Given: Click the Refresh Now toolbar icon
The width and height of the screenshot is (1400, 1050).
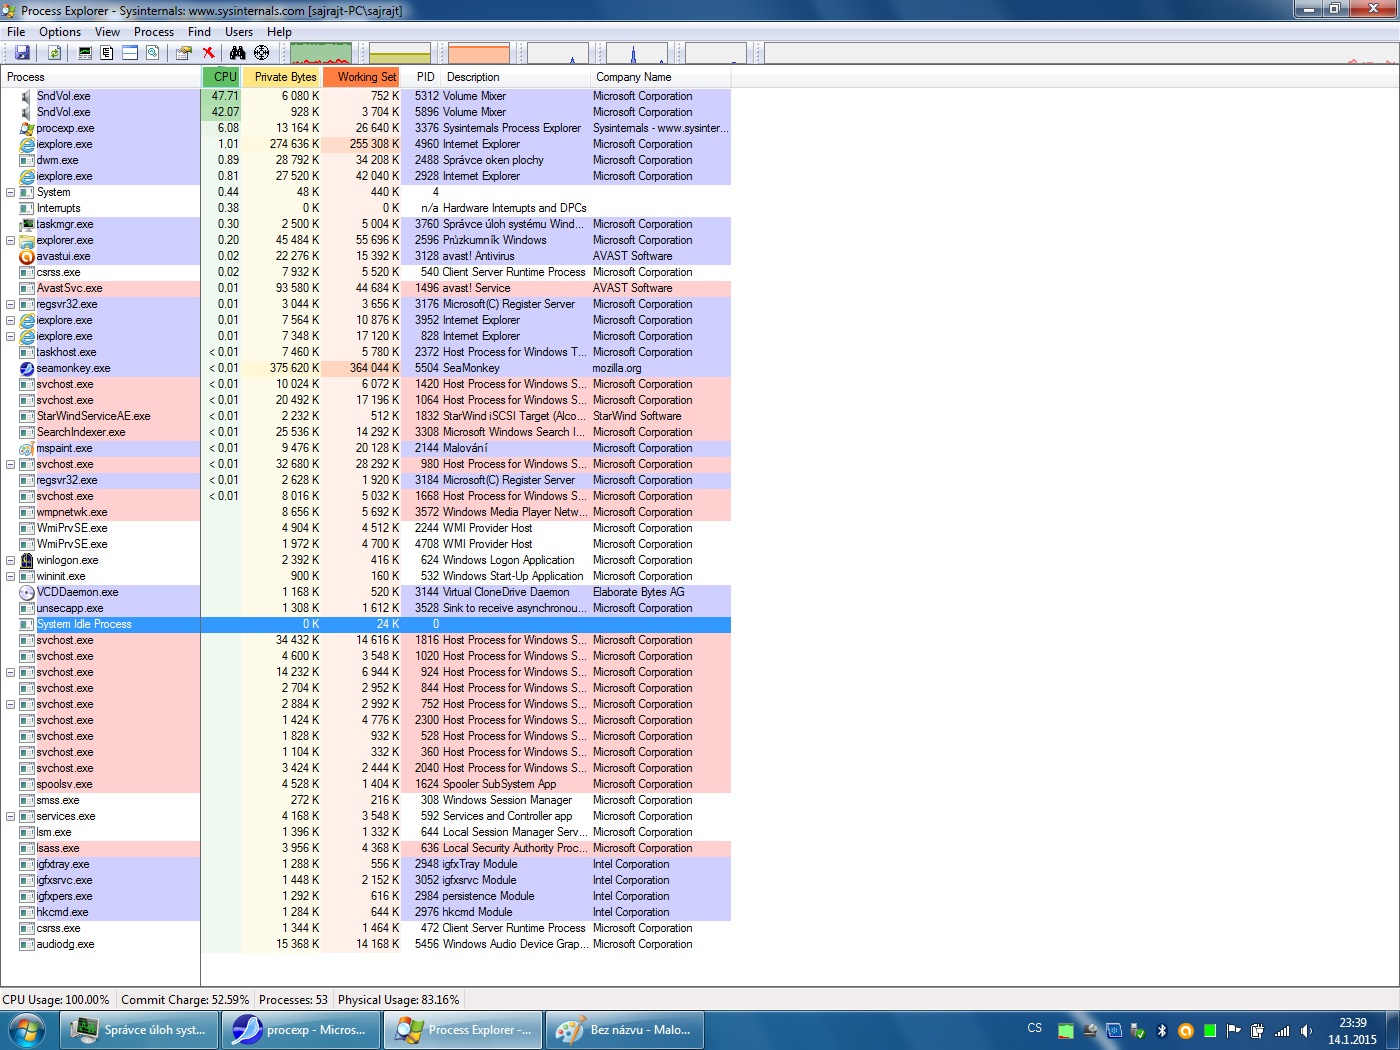Looking at the screenshot, I should tap(55, 53).
